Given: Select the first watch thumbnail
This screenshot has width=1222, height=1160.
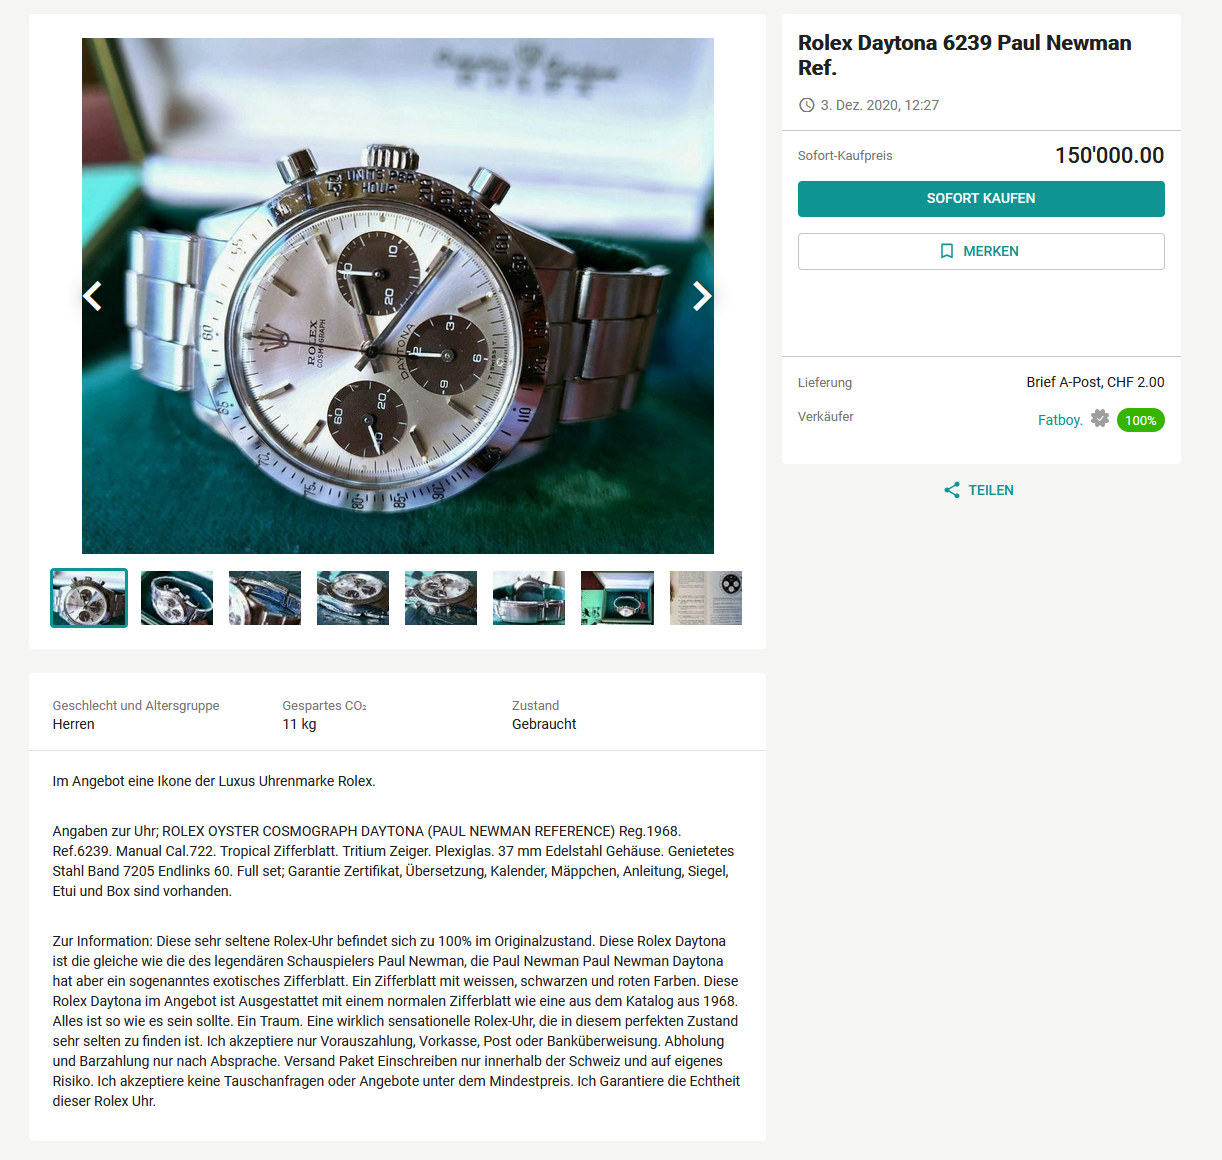Looking at the screenshot, I should click(x=89, y=598).
